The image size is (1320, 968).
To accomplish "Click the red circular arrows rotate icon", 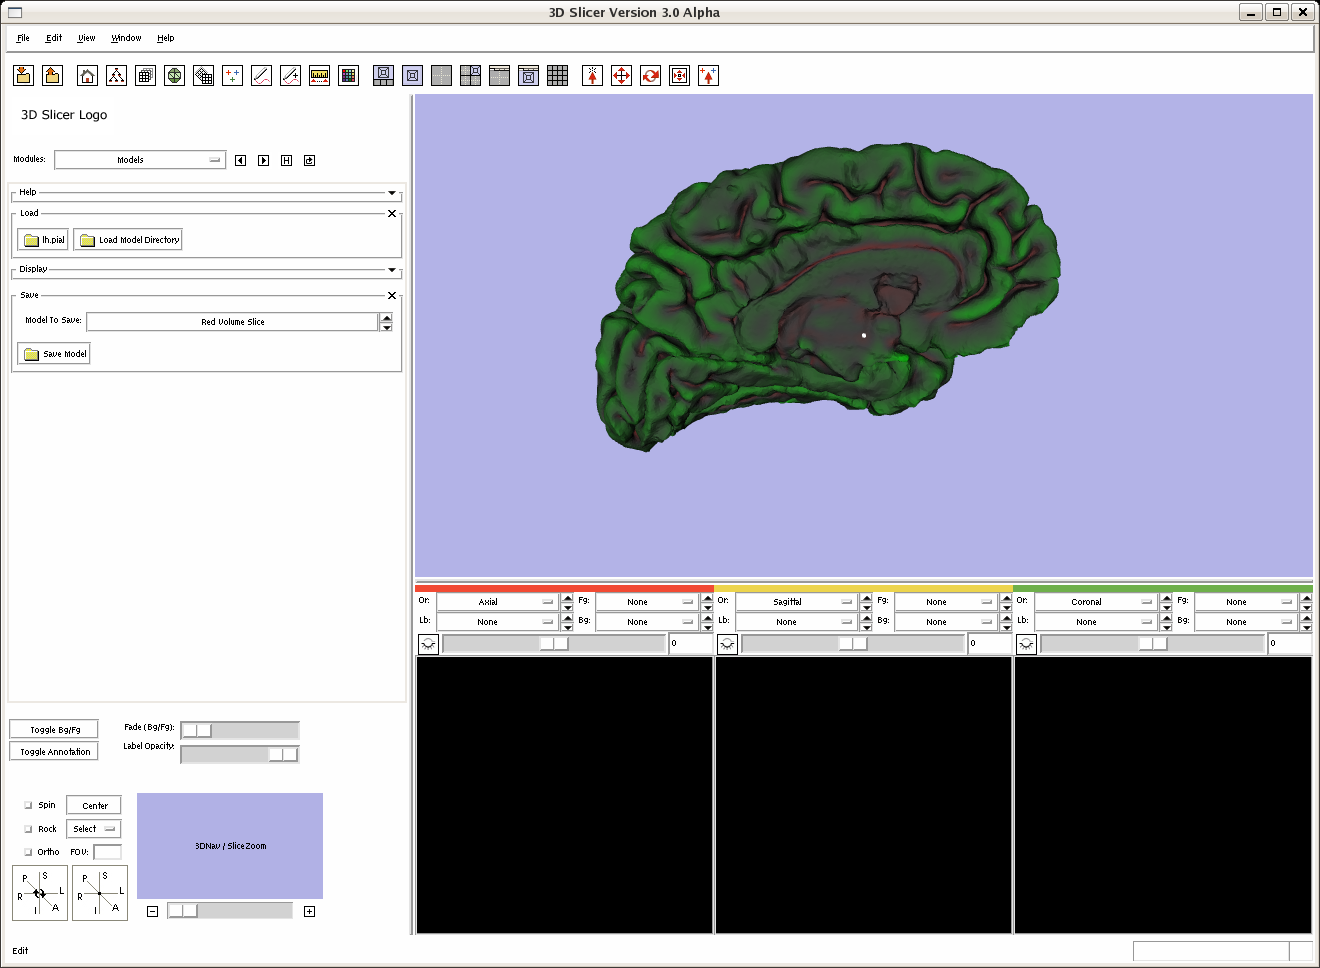I will coord(650,76).
